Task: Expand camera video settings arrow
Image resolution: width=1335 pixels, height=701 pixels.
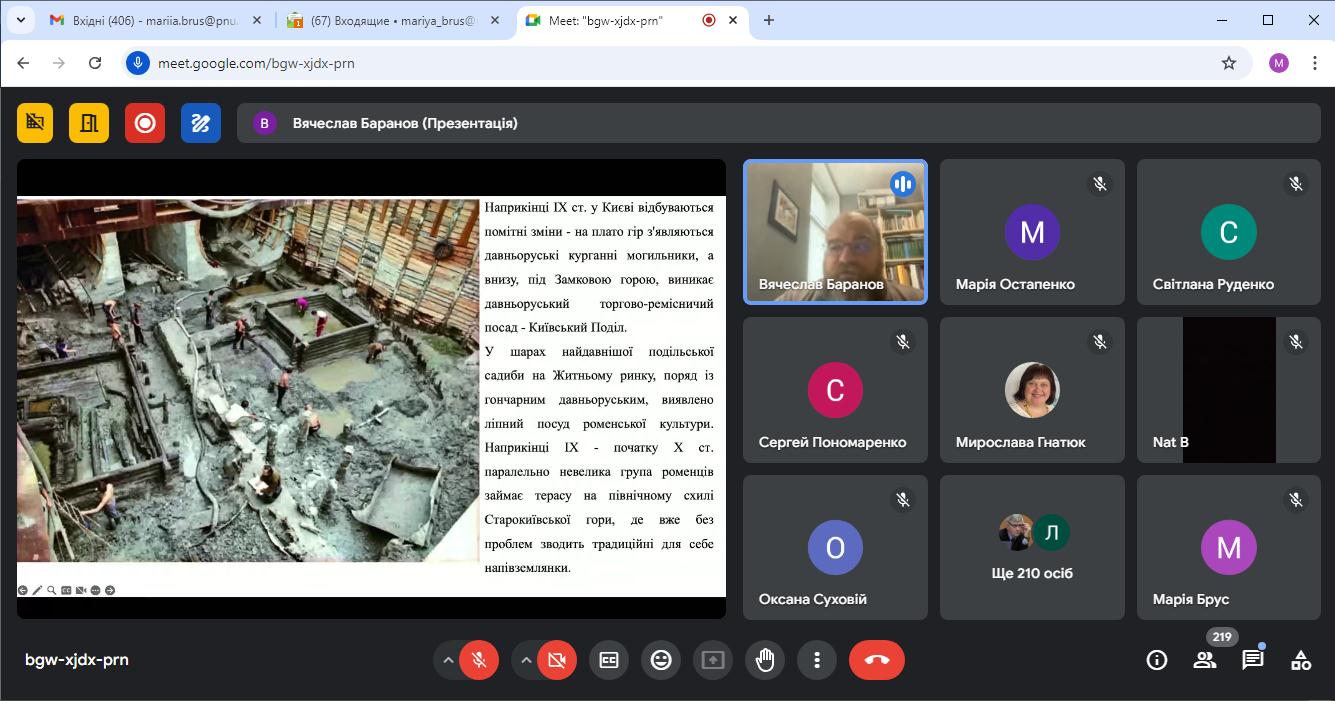Action: click(526, 660)
